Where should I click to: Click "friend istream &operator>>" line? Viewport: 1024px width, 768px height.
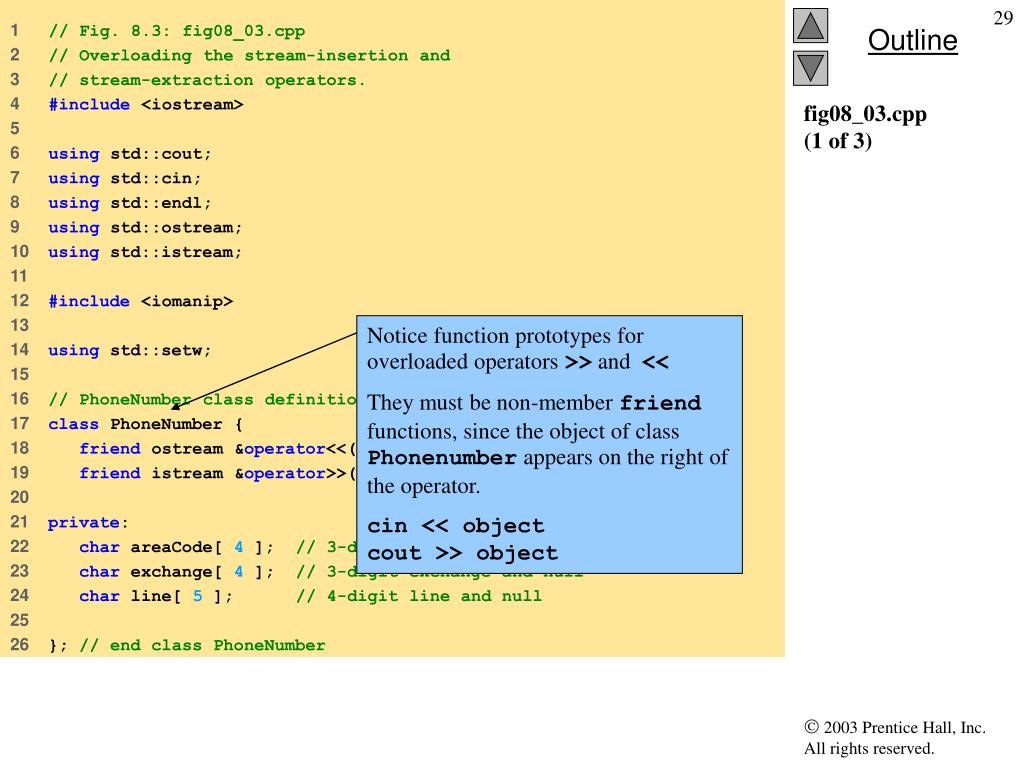coord(217,473)
